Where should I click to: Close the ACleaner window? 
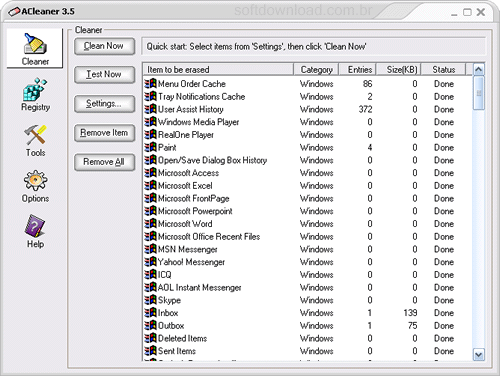(481, 12)
